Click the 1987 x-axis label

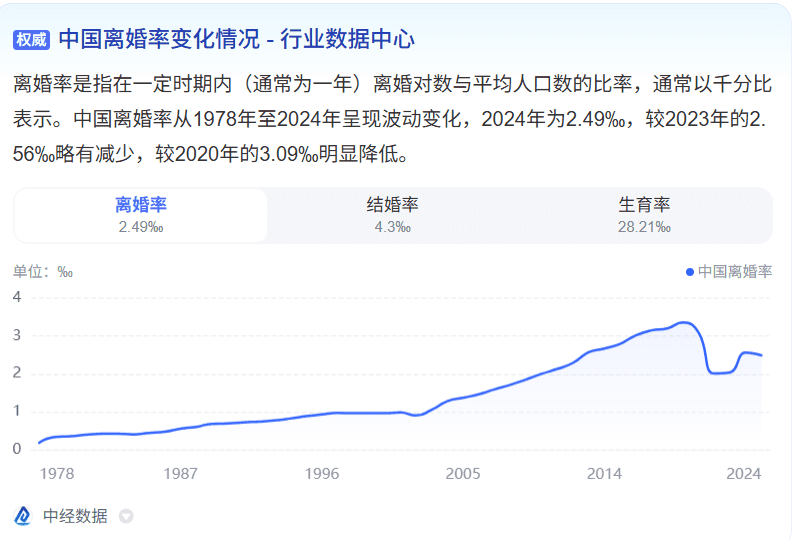click(x=180, y=473)
